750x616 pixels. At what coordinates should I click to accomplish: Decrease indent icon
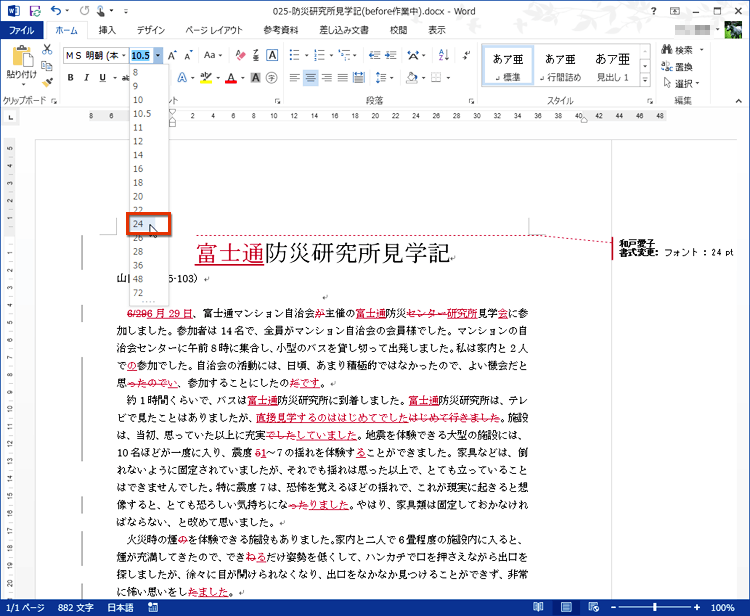click(x=375, y=55)
